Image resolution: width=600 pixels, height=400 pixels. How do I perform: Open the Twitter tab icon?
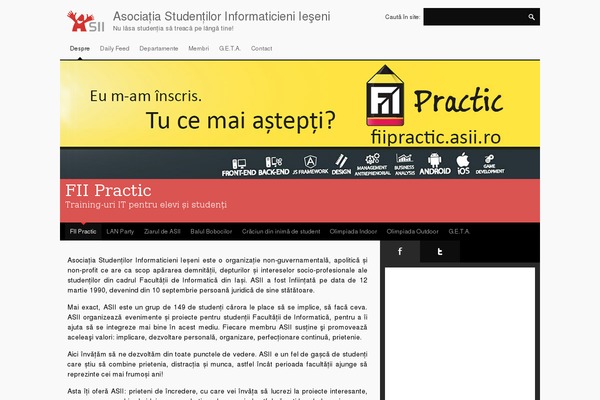pyautogui.click(x=440, y=251)
